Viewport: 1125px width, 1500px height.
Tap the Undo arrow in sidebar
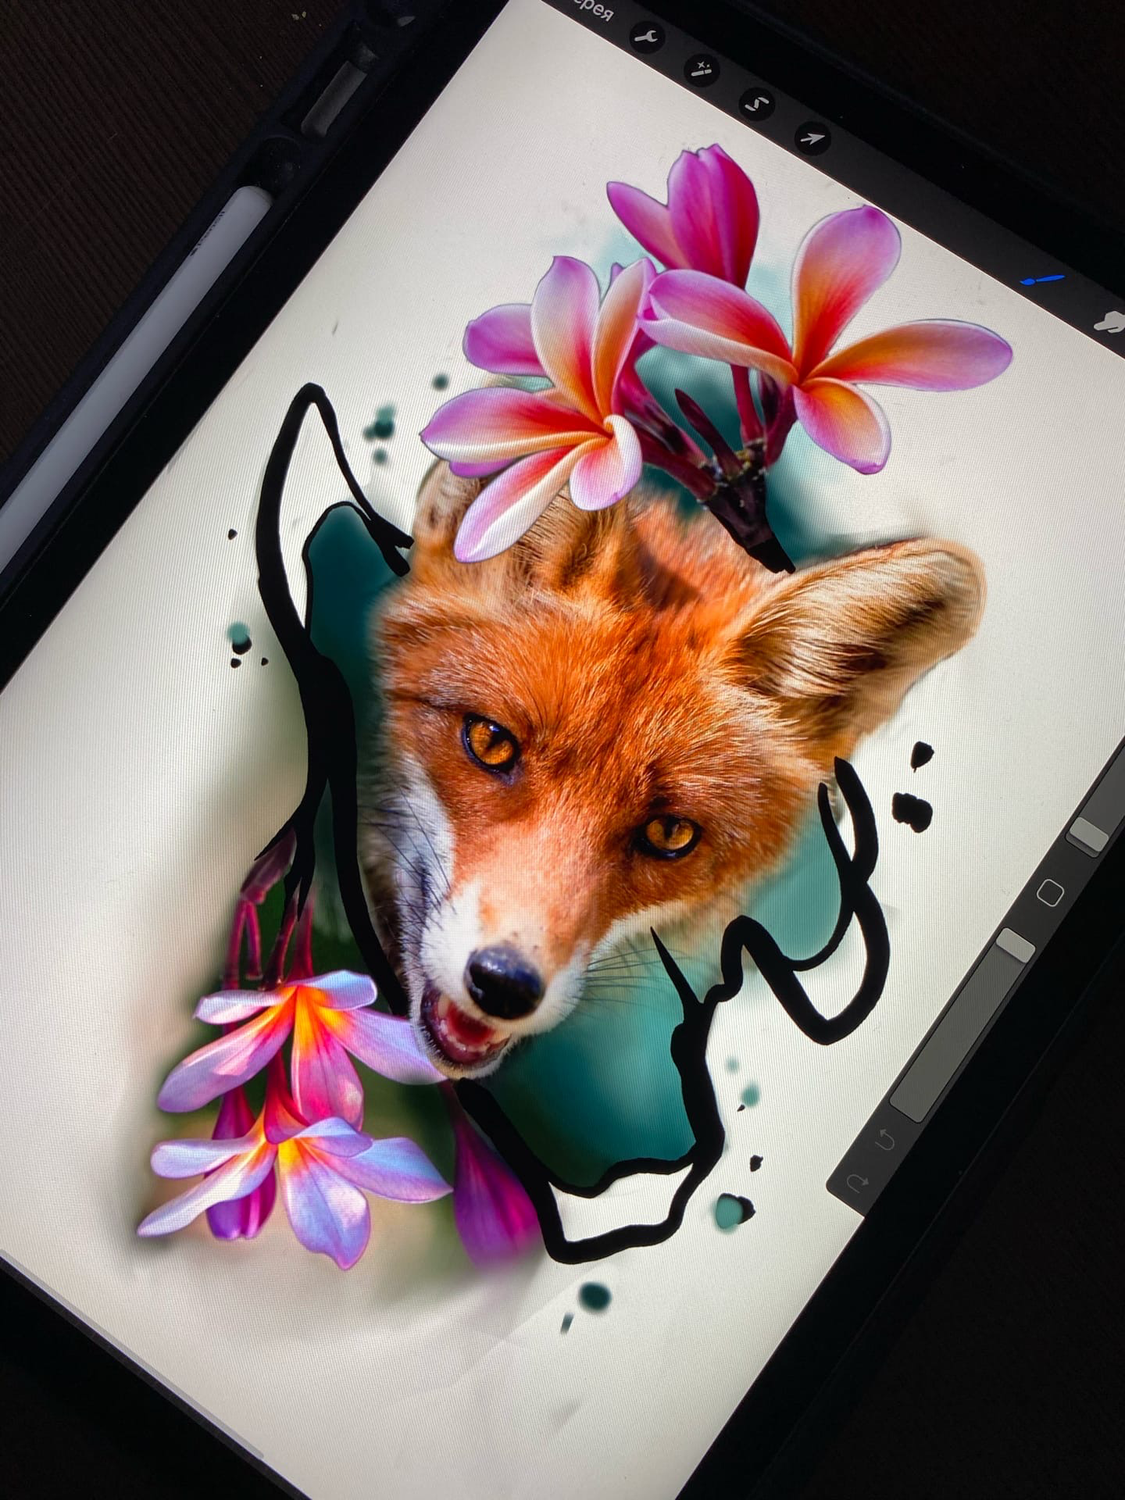pos(884,1138)
